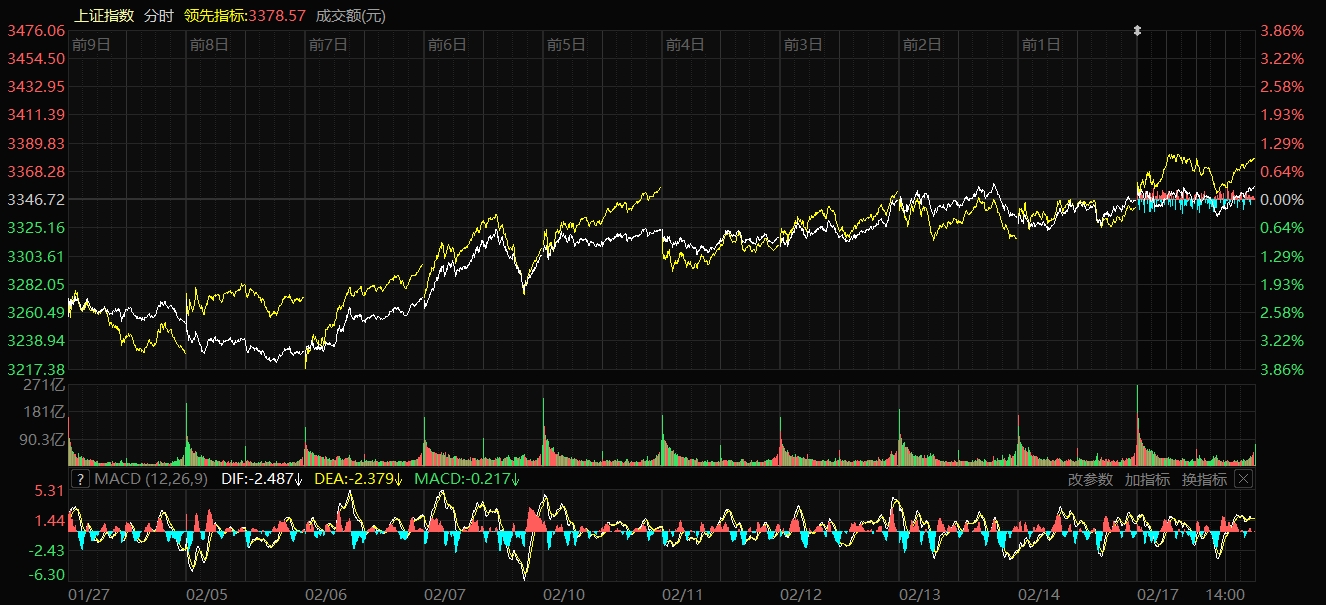Click the 01/27 date label
1326x605 pixels.
coord(88,595)
